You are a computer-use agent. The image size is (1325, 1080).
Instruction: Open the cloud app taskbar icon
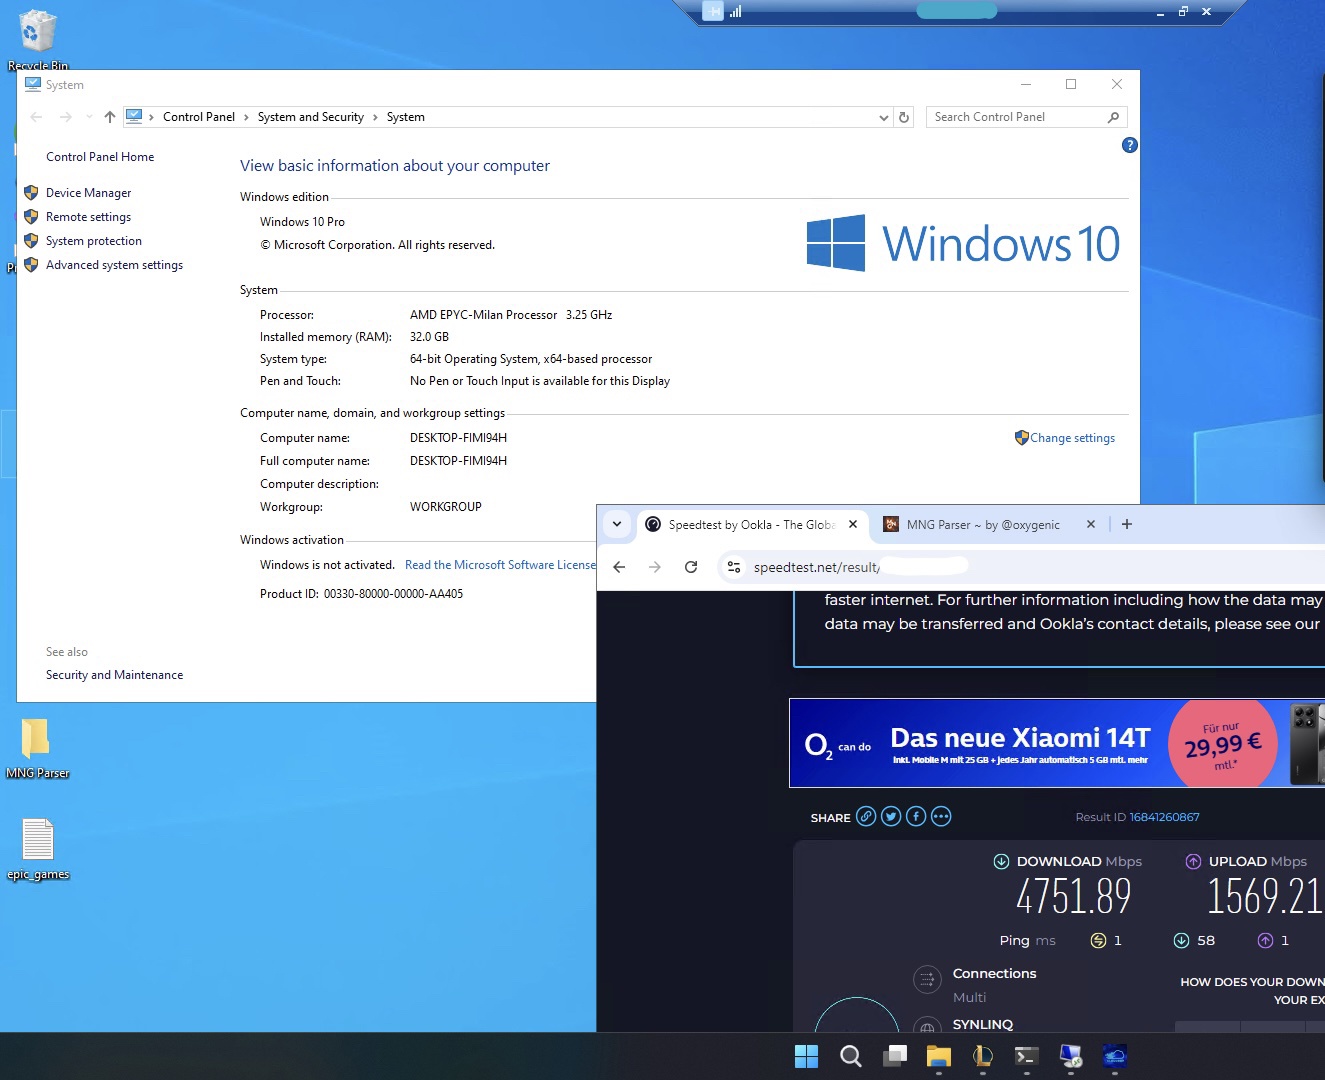1114,1056
